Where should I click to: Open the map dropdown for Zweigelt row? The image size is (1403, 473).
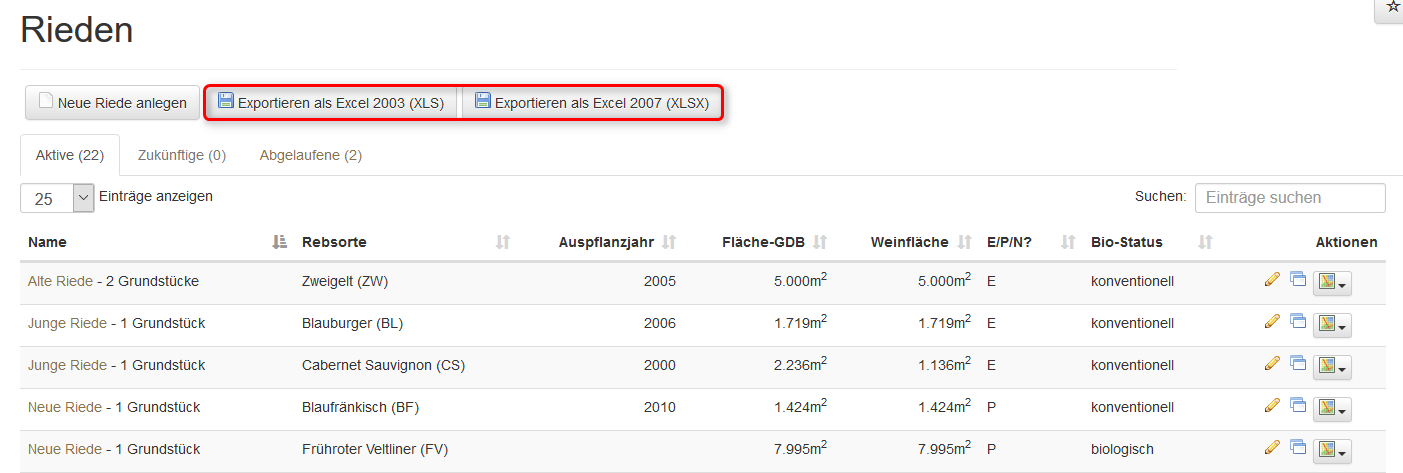(1332, 283)
